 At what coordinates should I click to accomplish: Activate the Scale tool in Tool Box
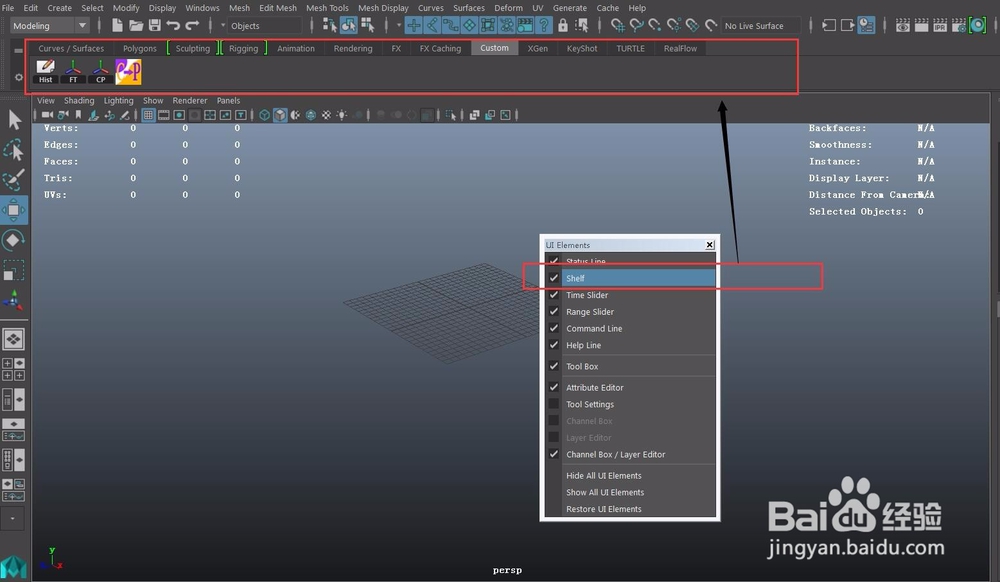(x=14, y=270)
